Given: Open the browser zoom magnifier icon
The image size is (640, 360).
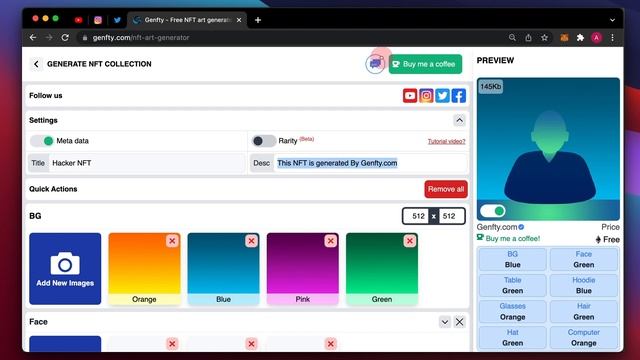Looking at the screenshot, I should 512,38.
